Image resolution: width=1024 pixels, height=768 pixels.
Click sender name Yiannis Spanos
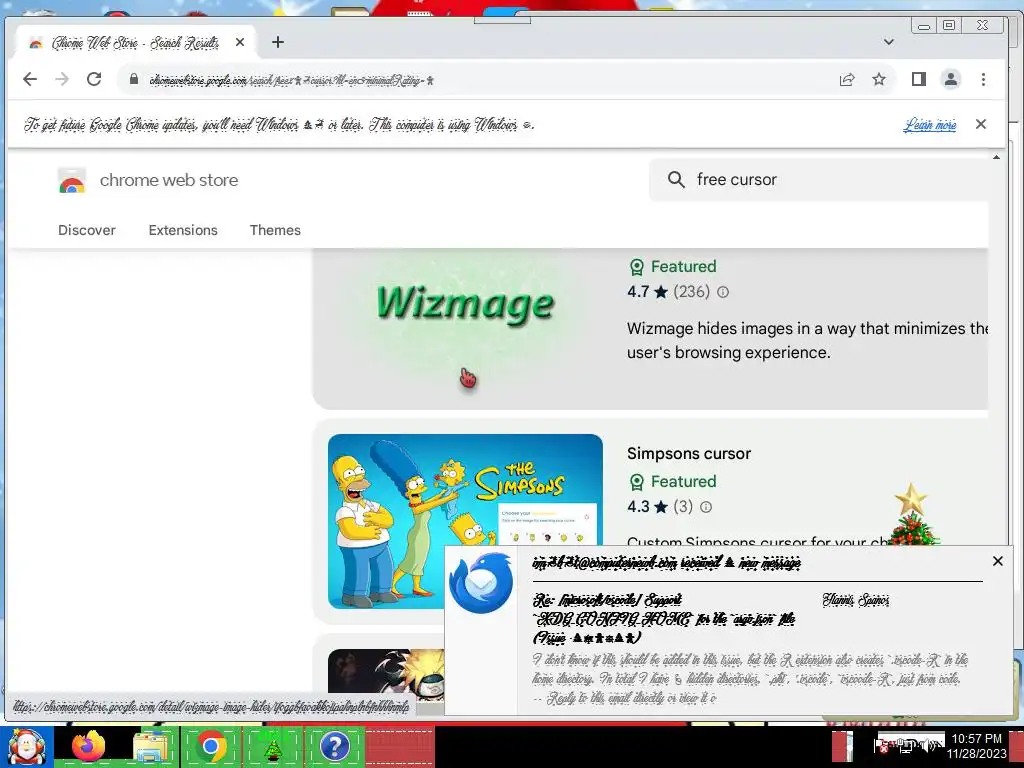[856, 600]
